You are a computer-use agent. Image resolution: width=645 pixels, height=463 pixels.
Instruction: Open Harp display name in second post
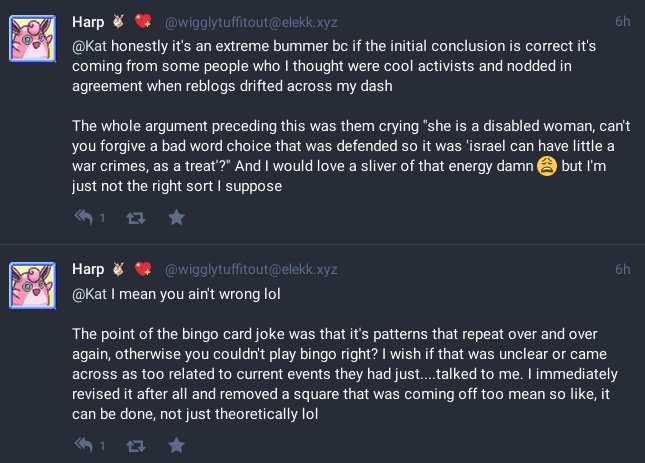click(88, 269)
